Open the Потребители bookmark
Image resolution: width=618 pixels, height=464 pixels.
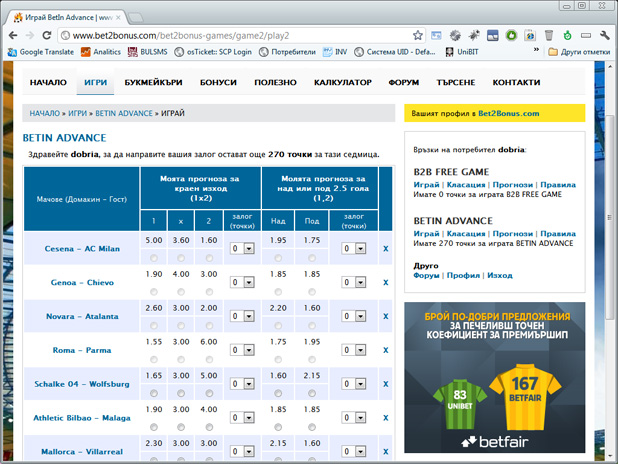pos(287,52)
